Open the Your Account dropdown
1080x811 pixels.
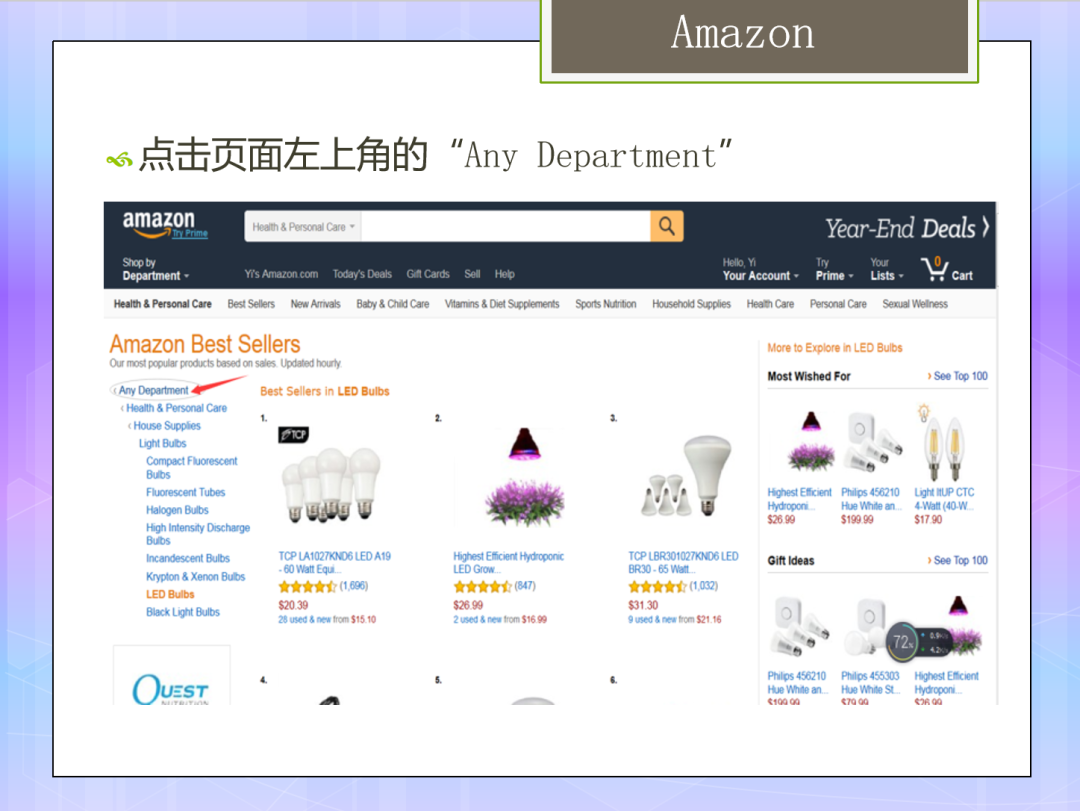(760, 269)
